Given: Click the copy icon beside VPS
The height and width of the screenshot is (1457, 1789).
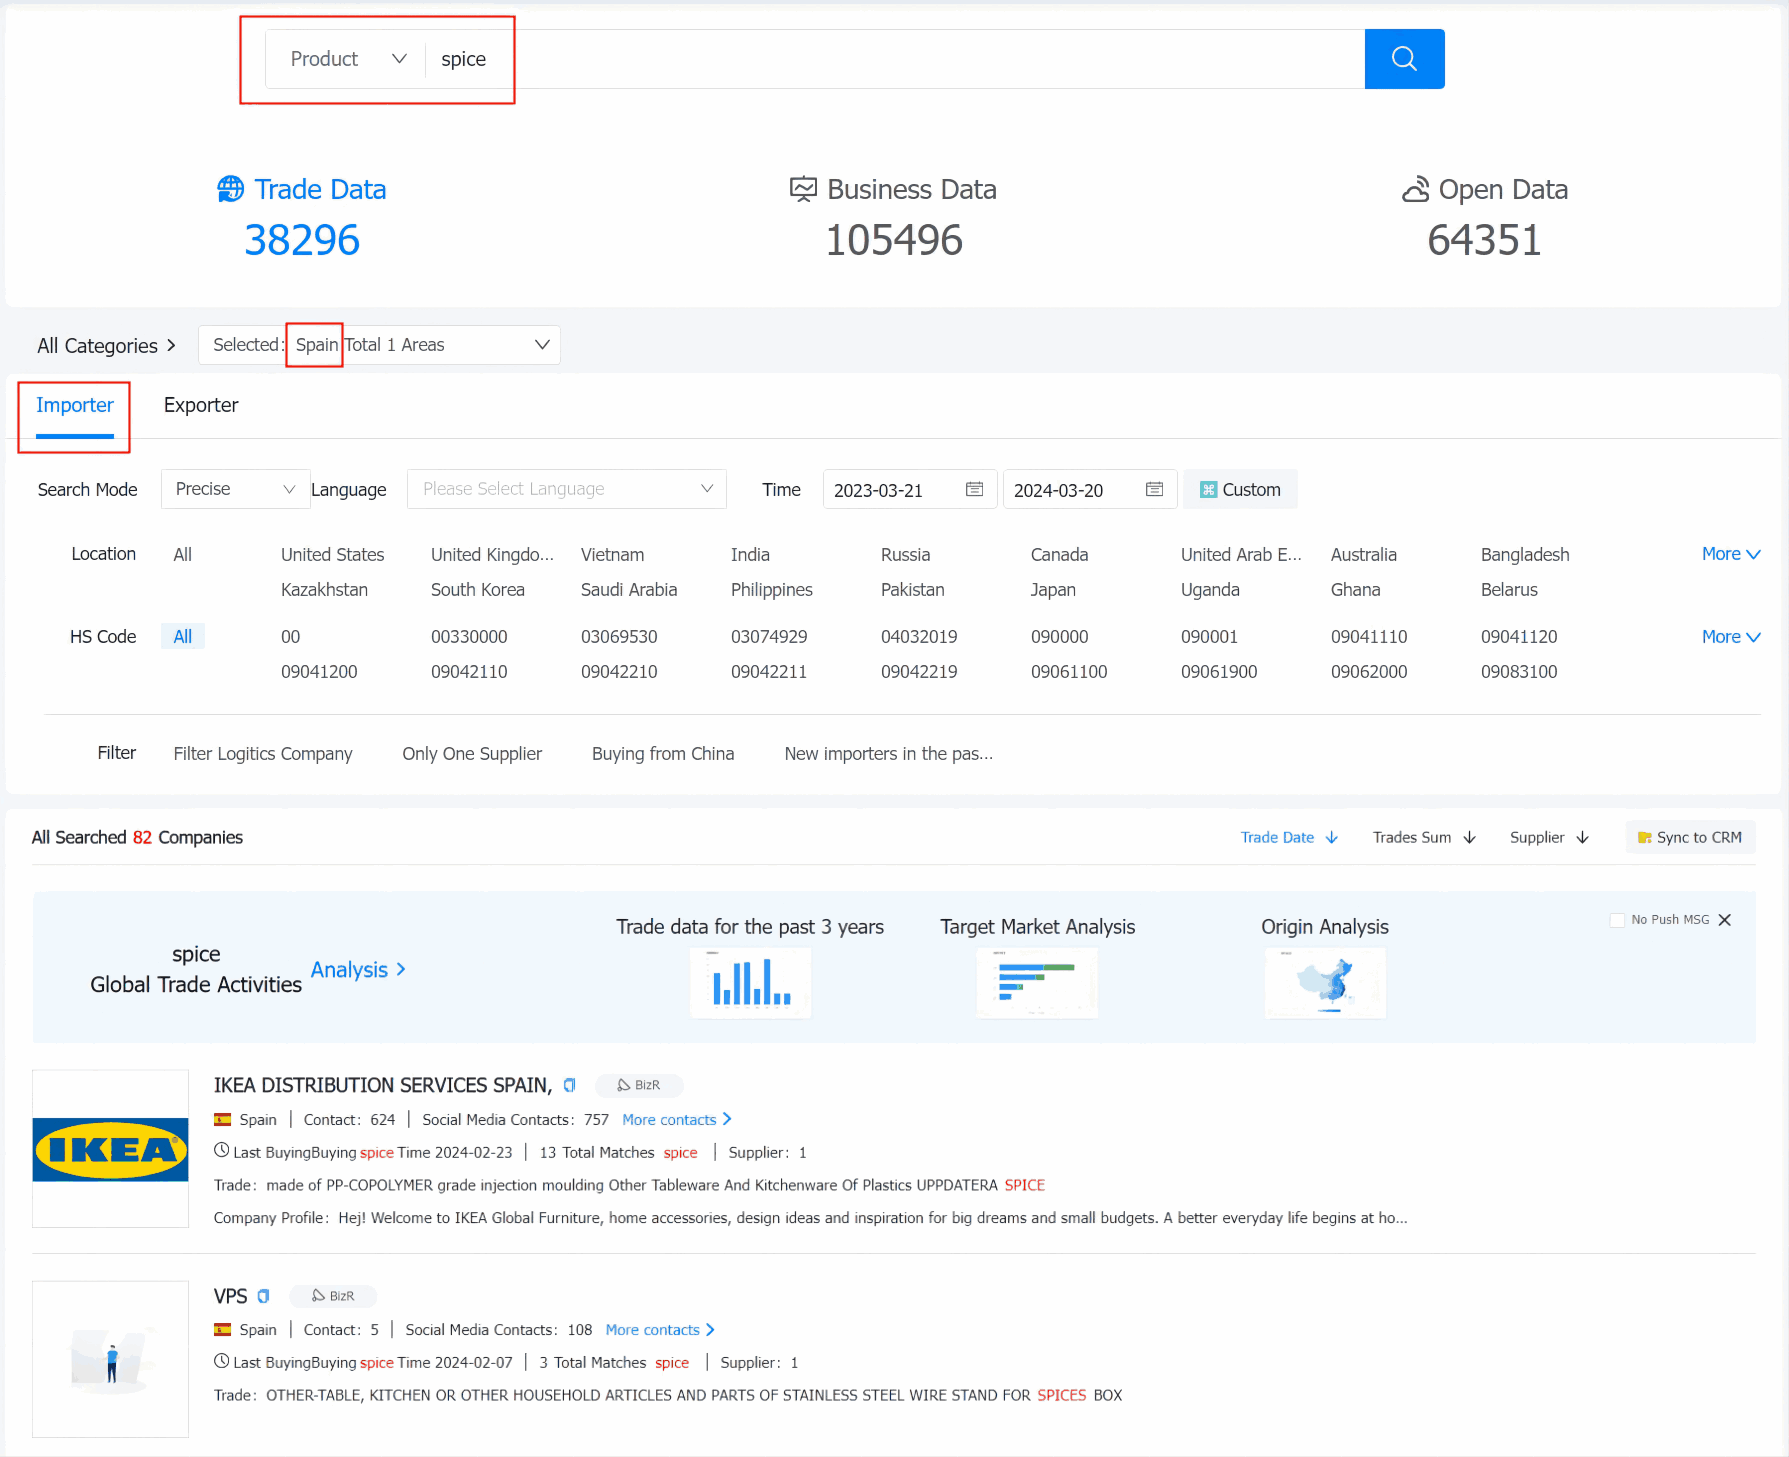Looking at the screenshot, I should (x=264, y=1296).
